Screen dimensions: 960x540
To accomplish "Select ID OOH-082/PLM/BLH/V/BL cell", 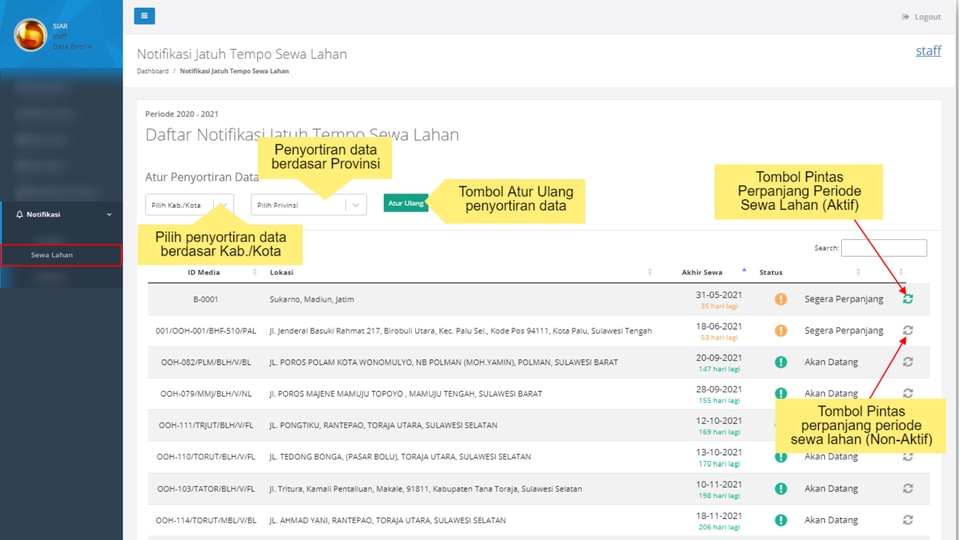I will (x=206, y=362).
